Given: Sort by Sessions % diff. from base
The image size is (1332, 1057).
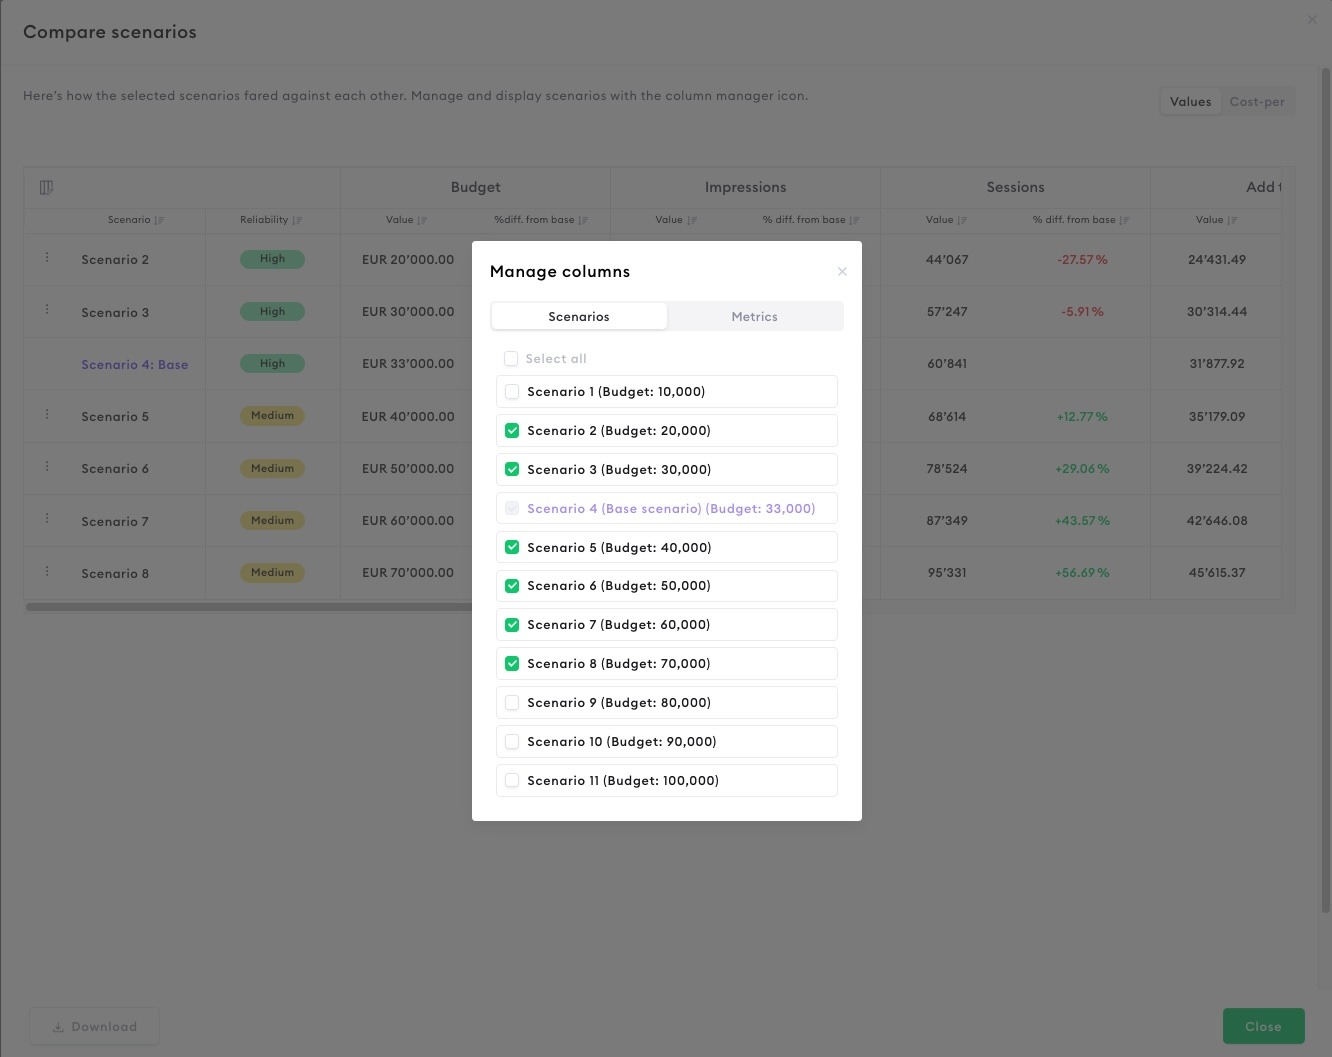Looking at the screenshot, I should pyautogui.click(x=1124, y=220).
